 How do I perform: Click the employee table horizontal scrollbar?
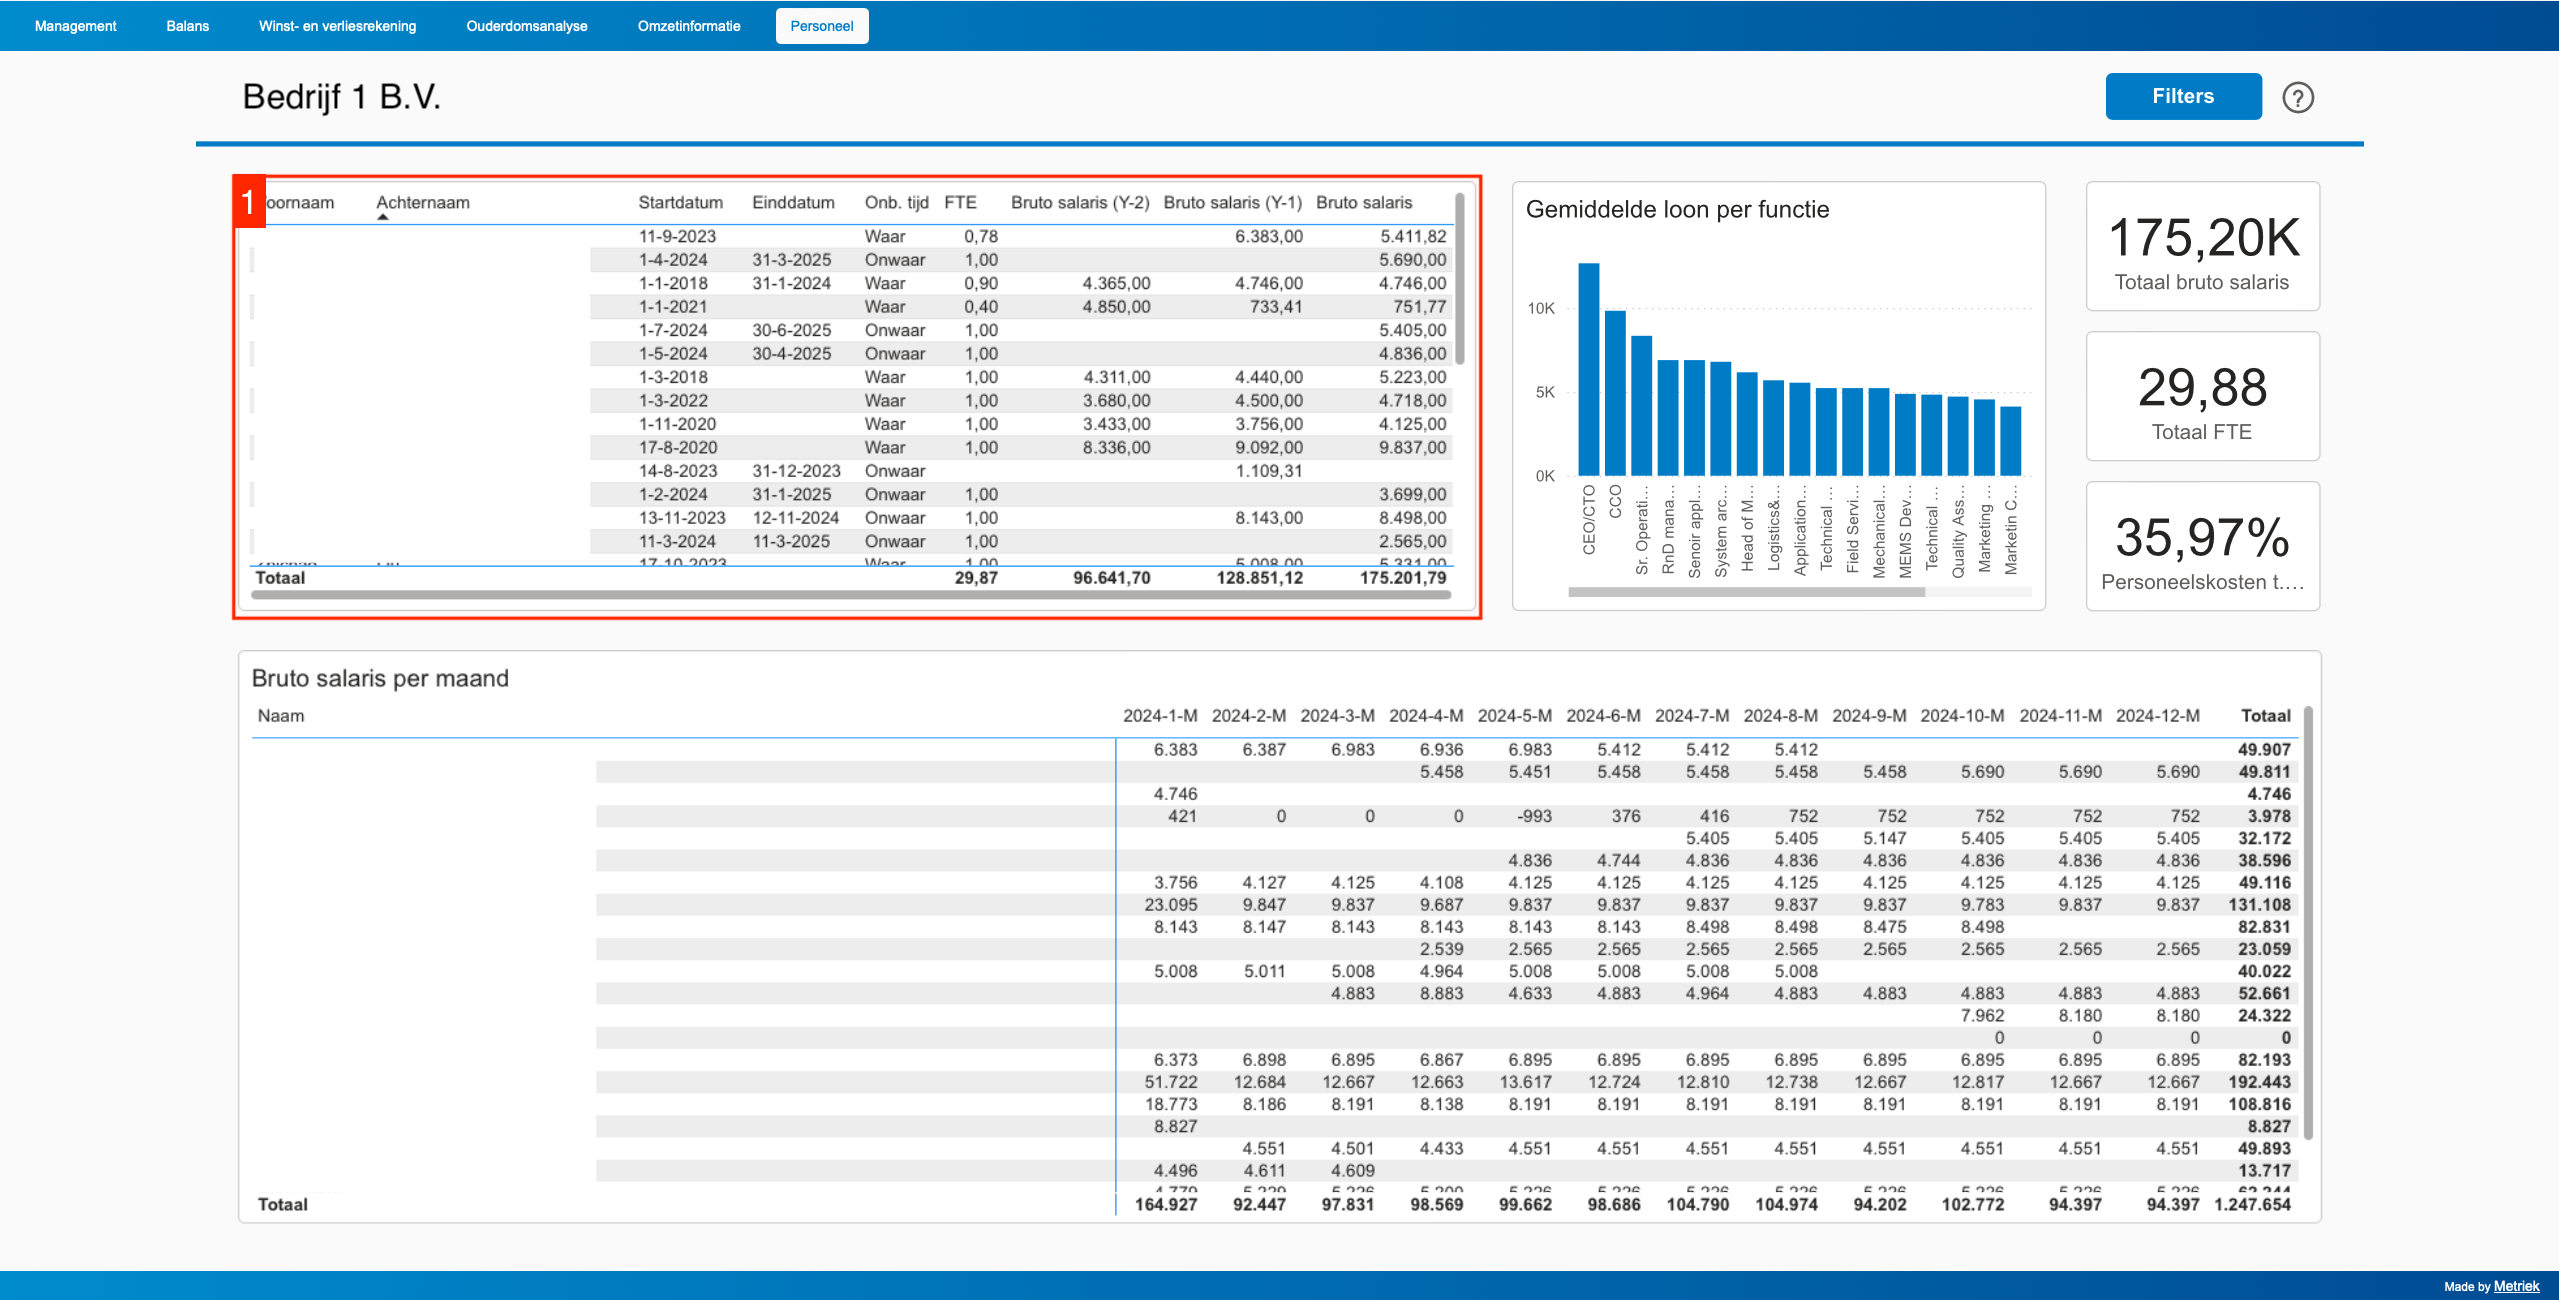(x=850, y=595)
